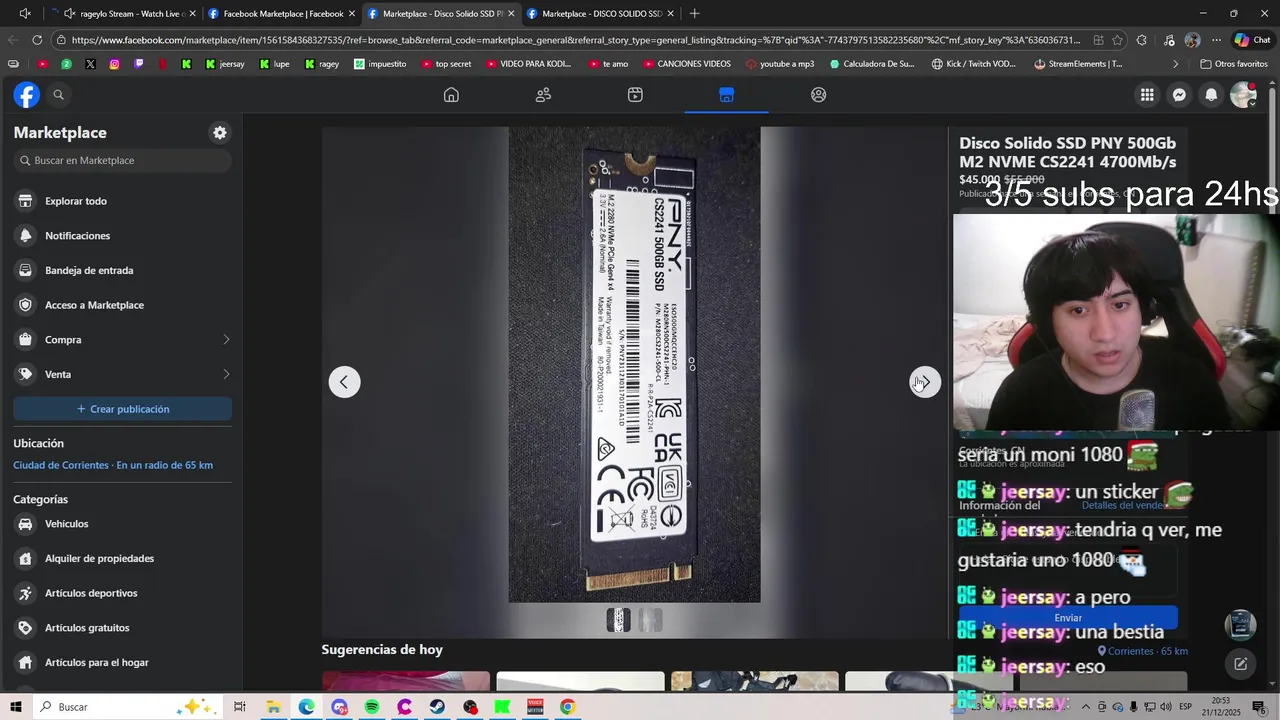Image resolution: width=1280 pixels, height=720 pixels.
Task: Expand the Compra submenu
Action: click(226, 340)
